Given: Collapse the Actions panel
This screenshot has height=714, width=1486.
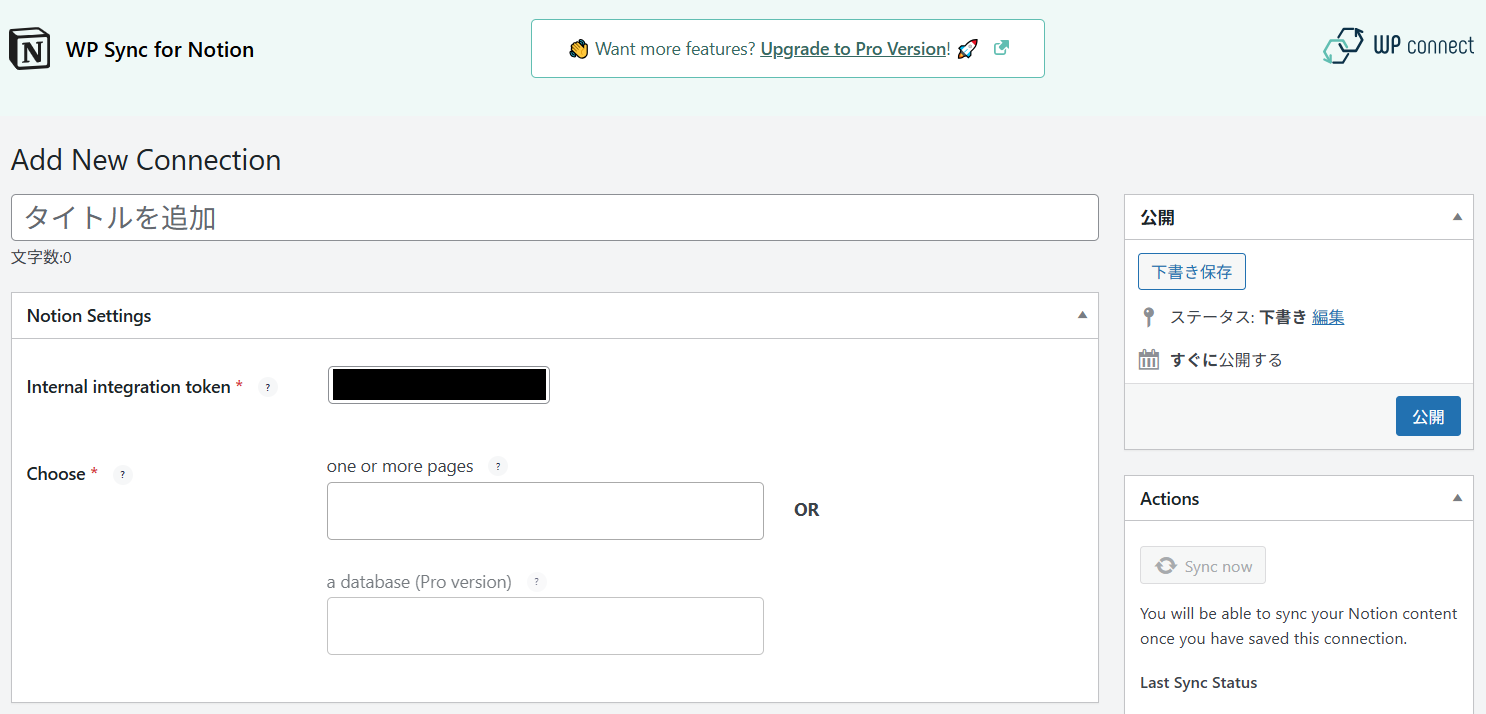Looking at the screenshot, I should tap(1457, 498).
